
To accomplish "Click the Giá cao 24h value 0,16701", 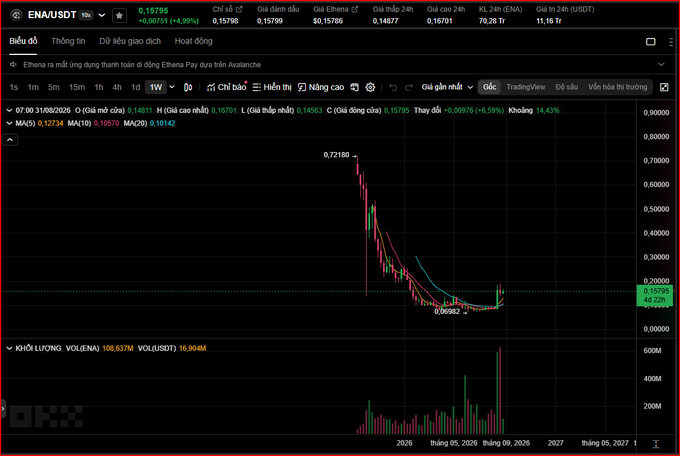I will [x=439, y=21].
